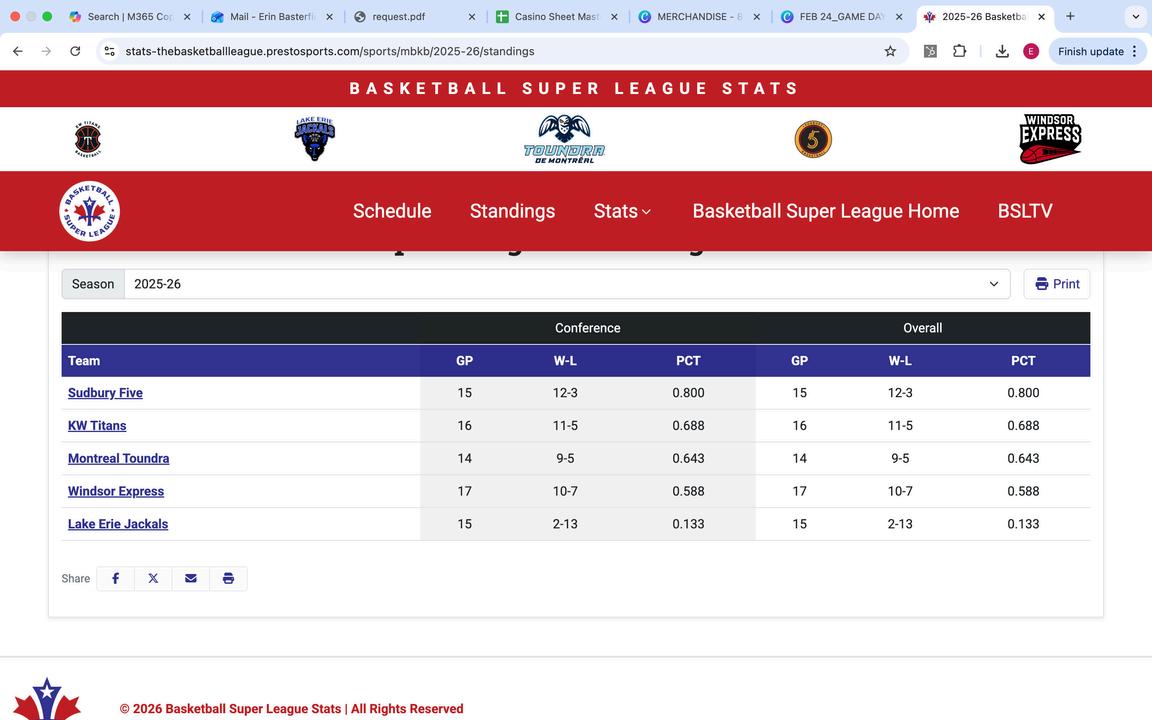The height and width of the screenshot is (720, 1152).
Task: Click the share print icon
Action: pyautogui.click(x=228, y=578)
